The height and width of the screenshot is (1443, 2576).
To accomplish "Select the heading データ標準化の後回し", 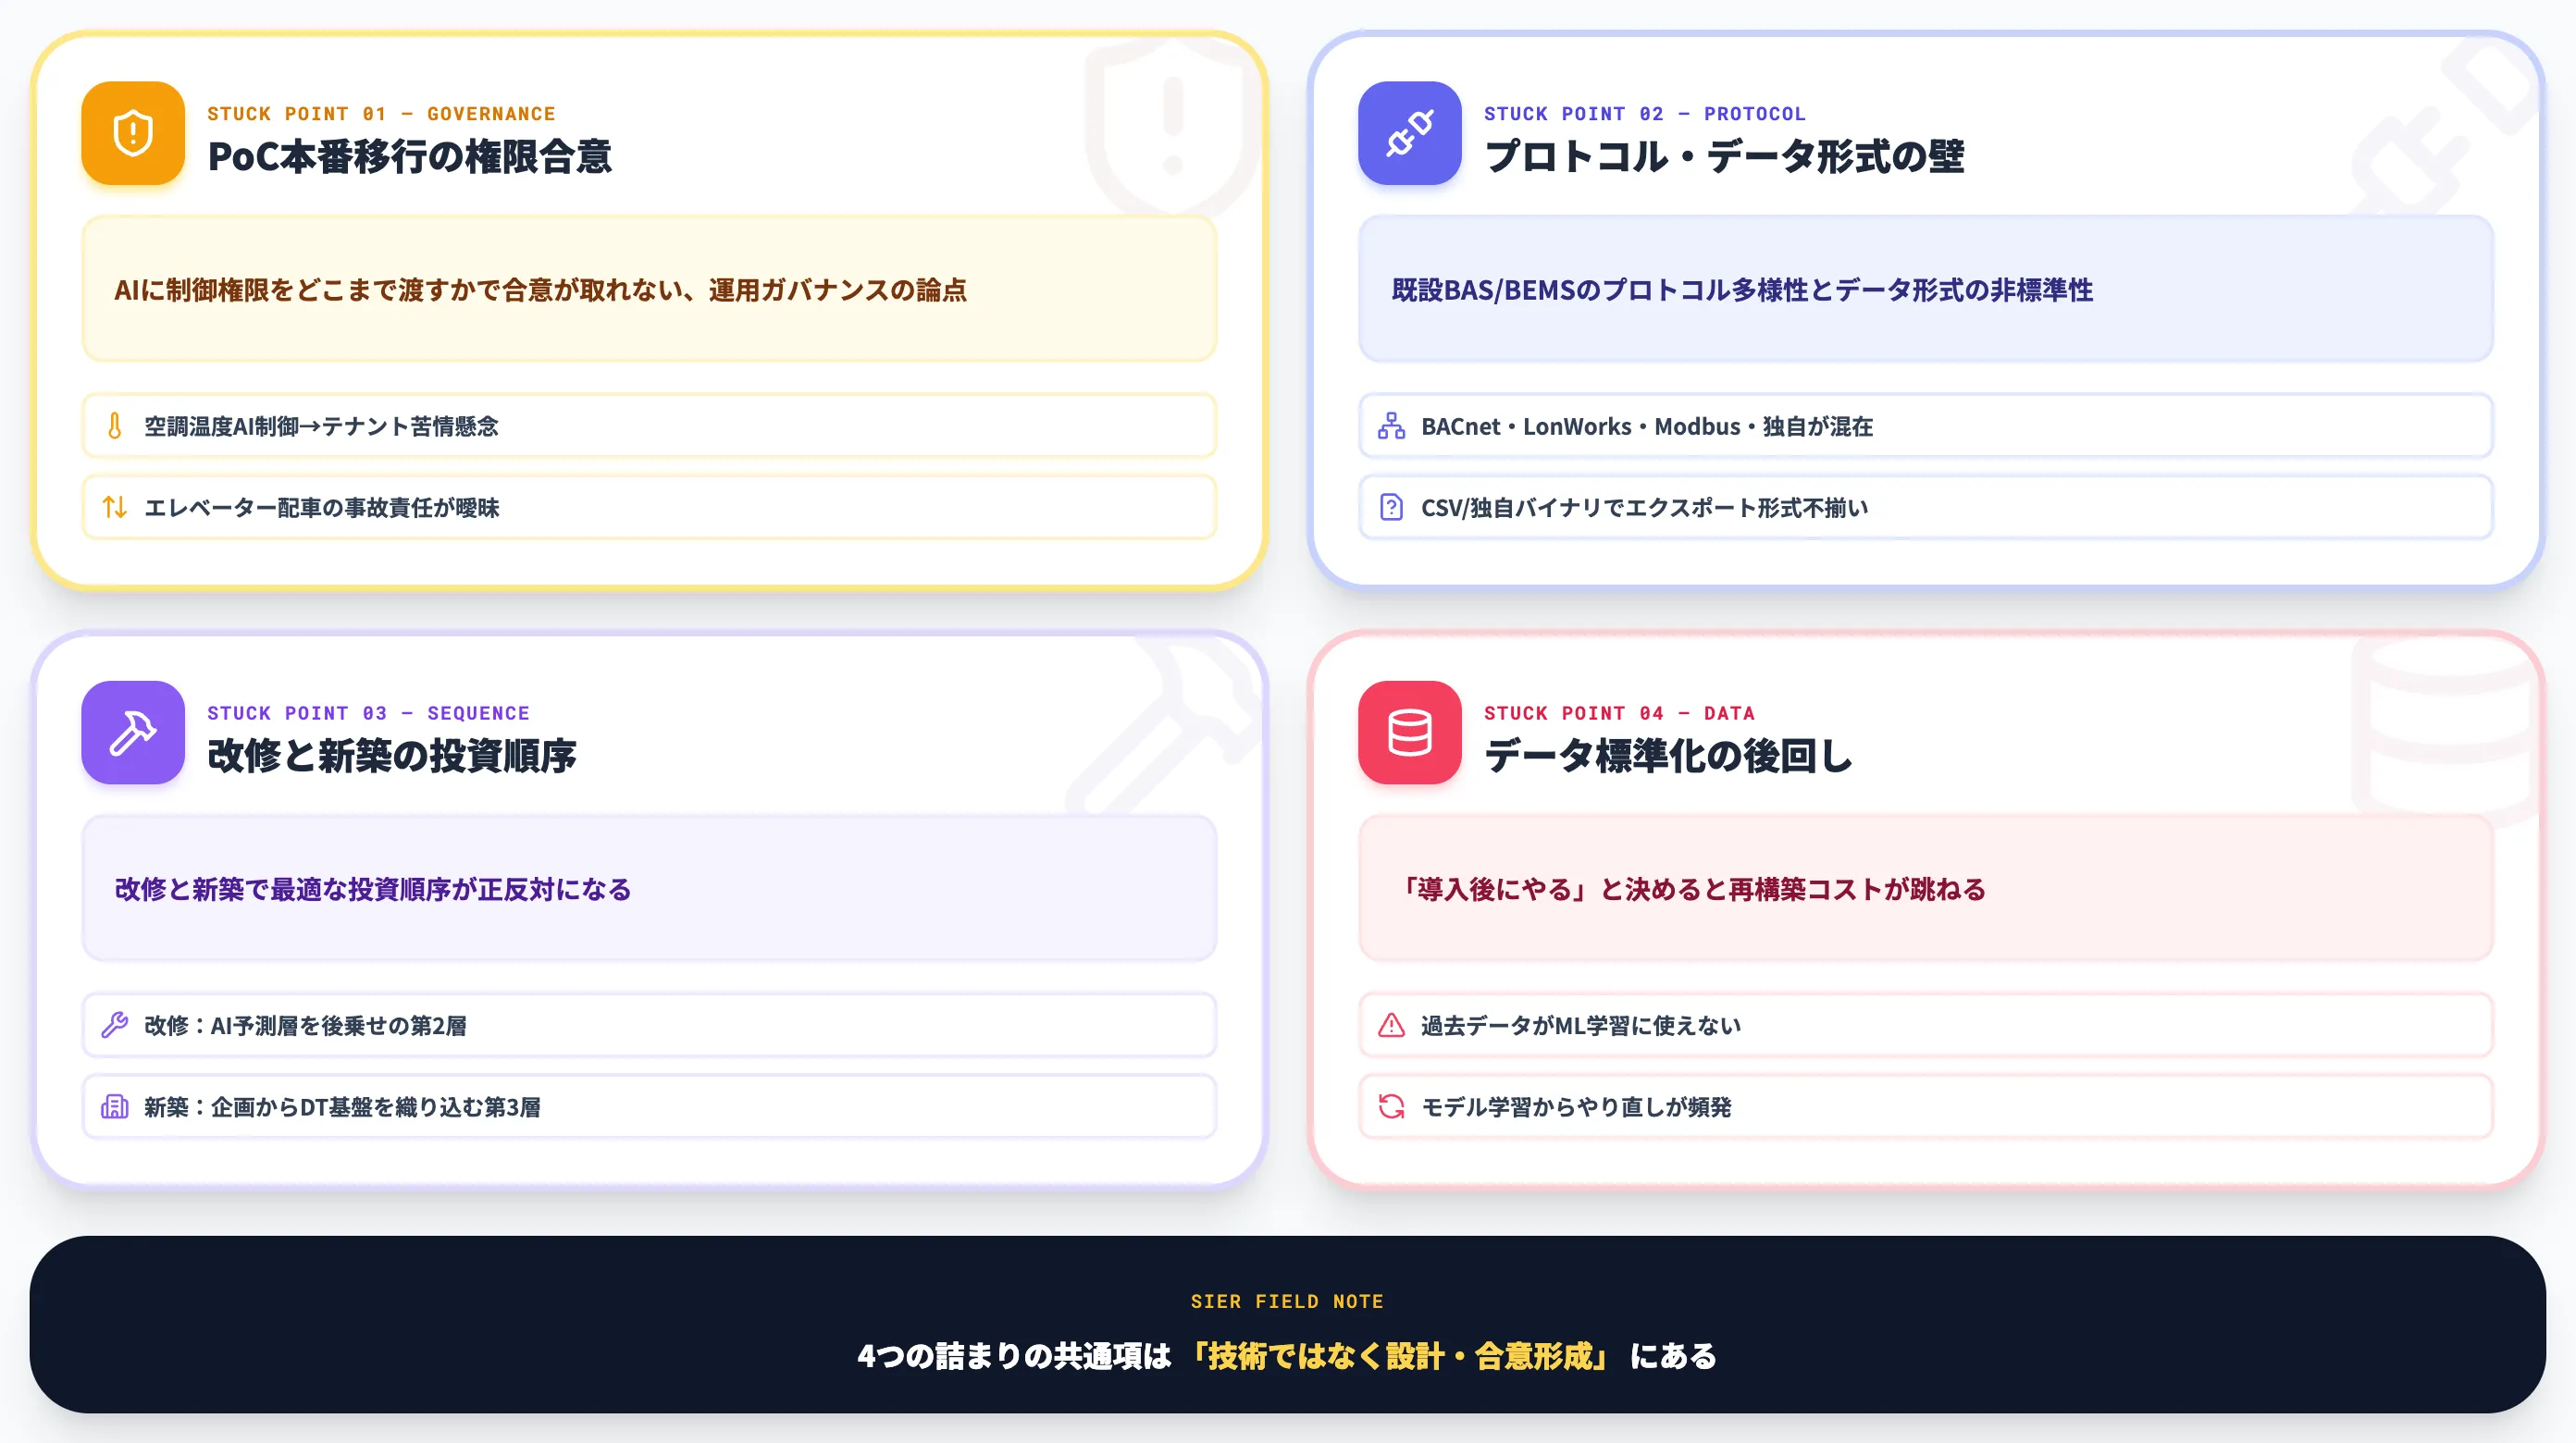I will tap(1668, 755).
